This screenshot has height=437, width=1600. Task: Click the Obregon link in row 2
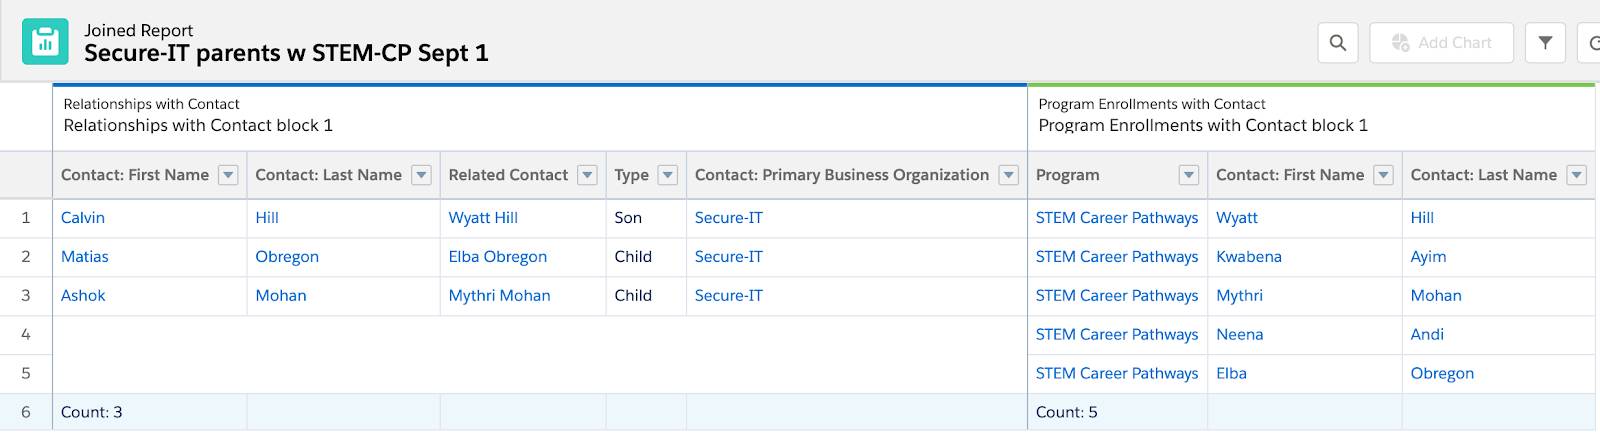point(287,257)
